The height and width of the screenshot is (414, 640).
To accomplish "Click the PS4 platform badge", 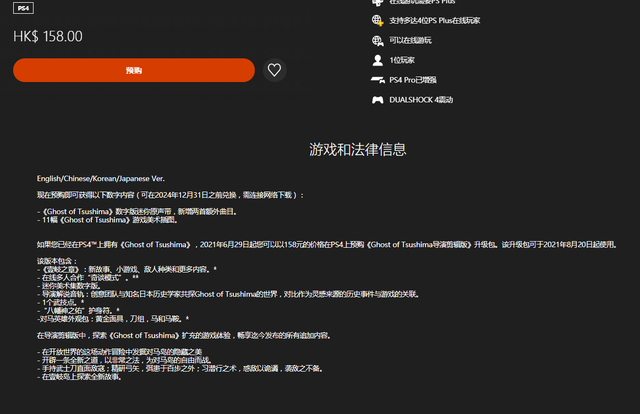I will click(24, 8).
